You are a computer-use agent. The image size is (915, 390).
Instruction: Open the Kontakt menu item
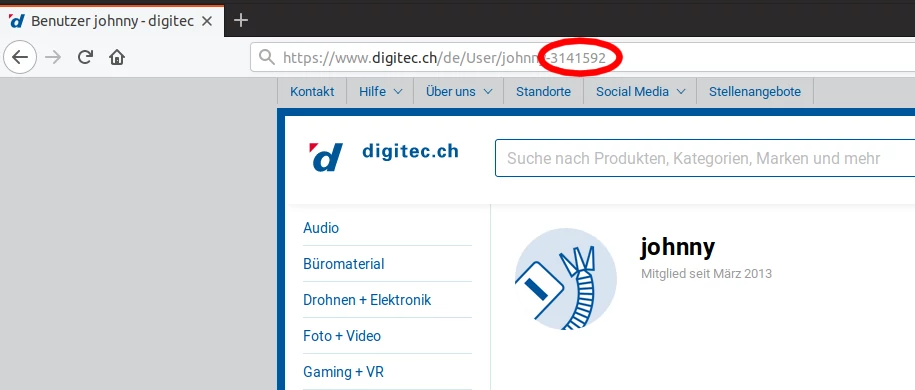pyautogui.click(x=312, y=92)
